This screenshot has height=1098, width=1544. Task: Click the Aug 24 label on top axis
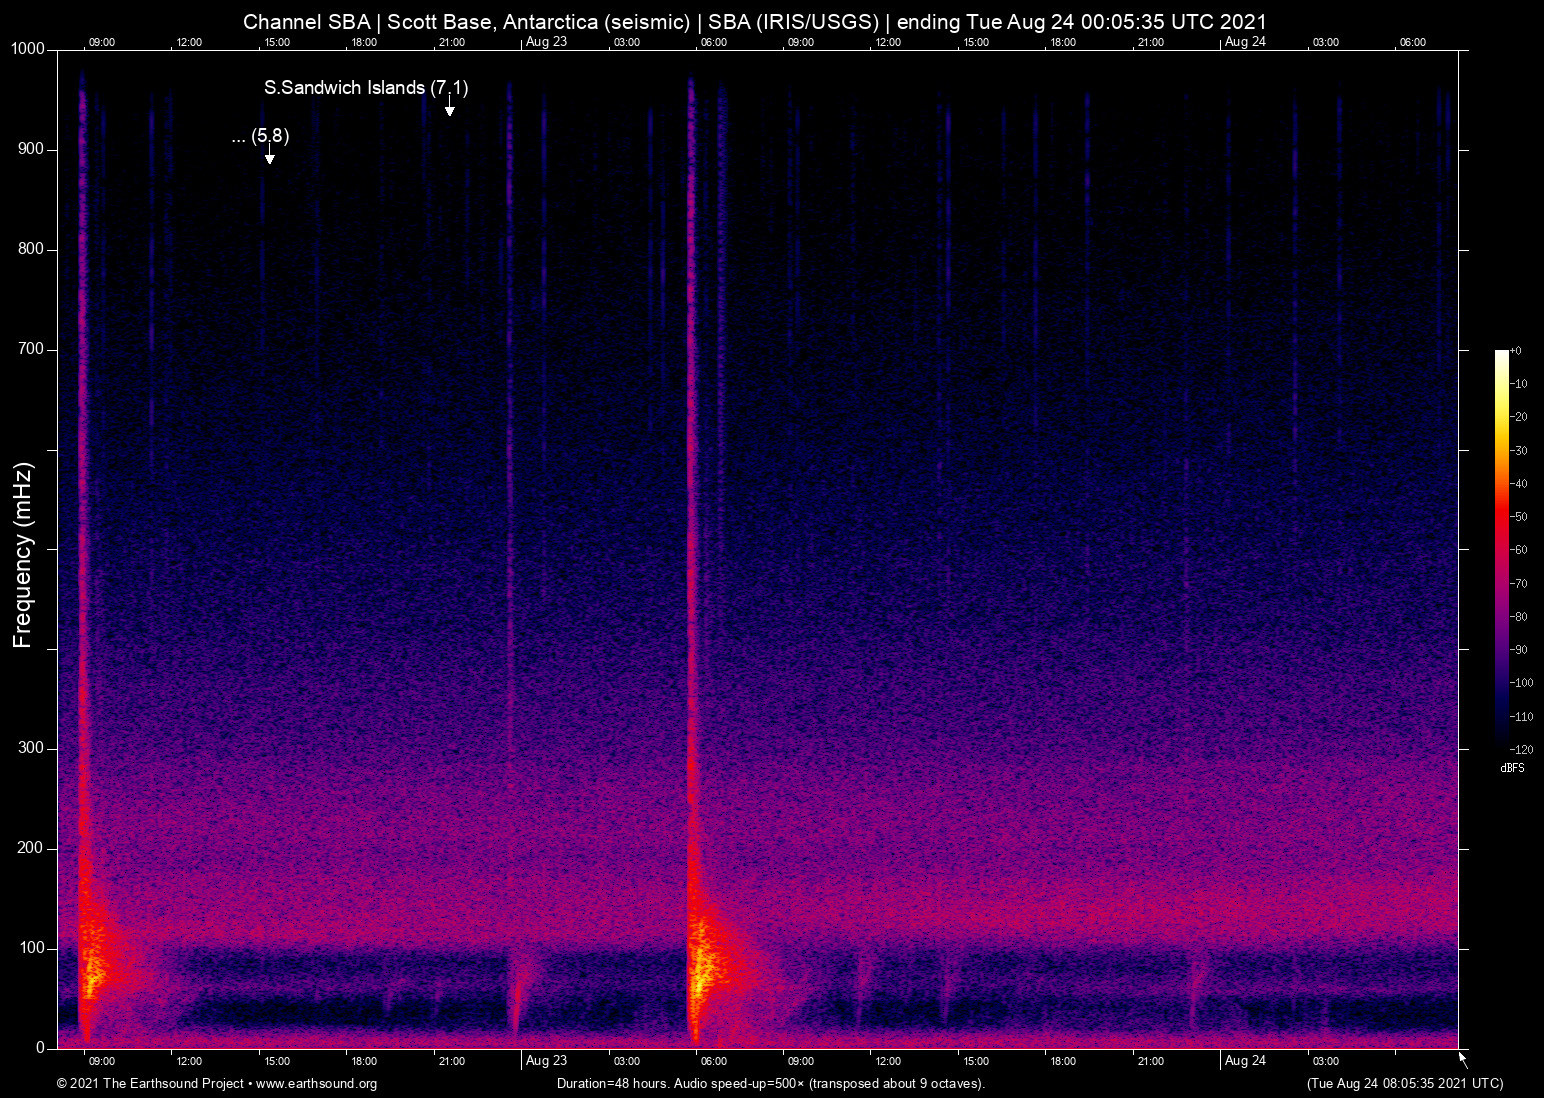pyautogui.click(x=1244, y=42)
